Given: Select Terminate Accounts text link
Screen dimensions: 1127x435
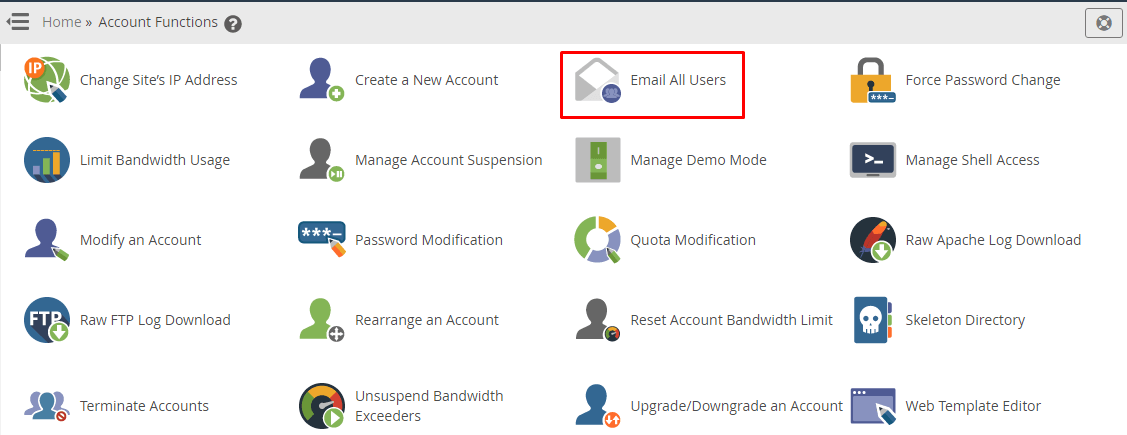Looking at the screenshot, I should coord(144,406).
